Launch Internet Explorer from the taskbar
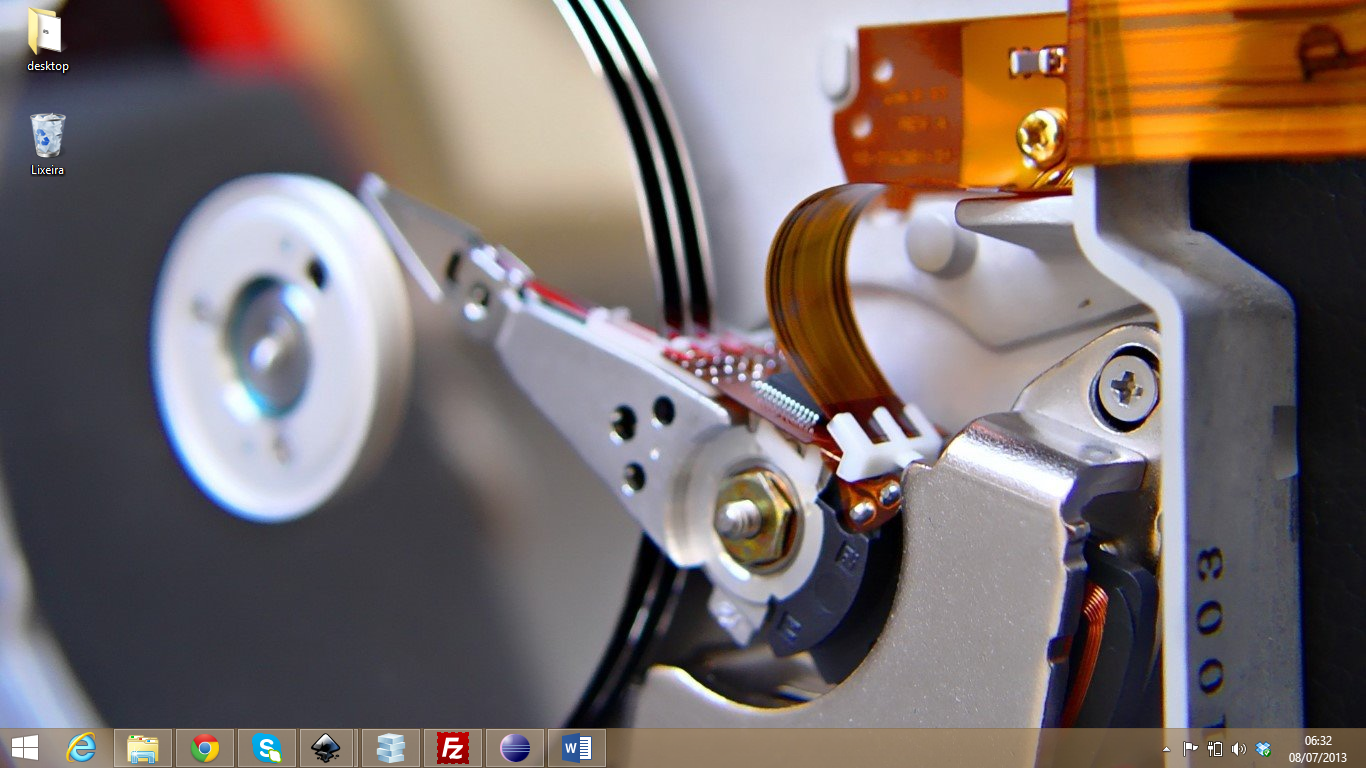This screenshot has width=1366, height=768. [81, 748]
